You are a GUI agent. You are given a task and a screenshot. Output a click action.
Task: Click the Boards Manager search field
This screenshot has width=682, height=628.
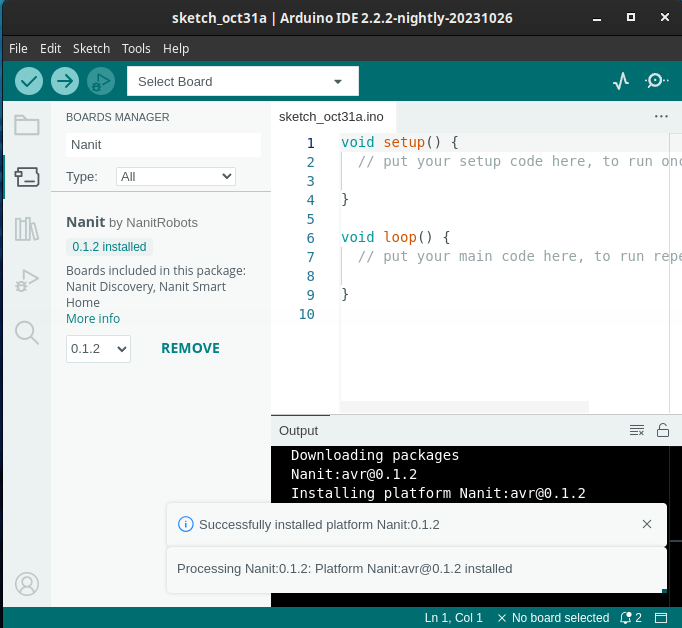point(164,145)
